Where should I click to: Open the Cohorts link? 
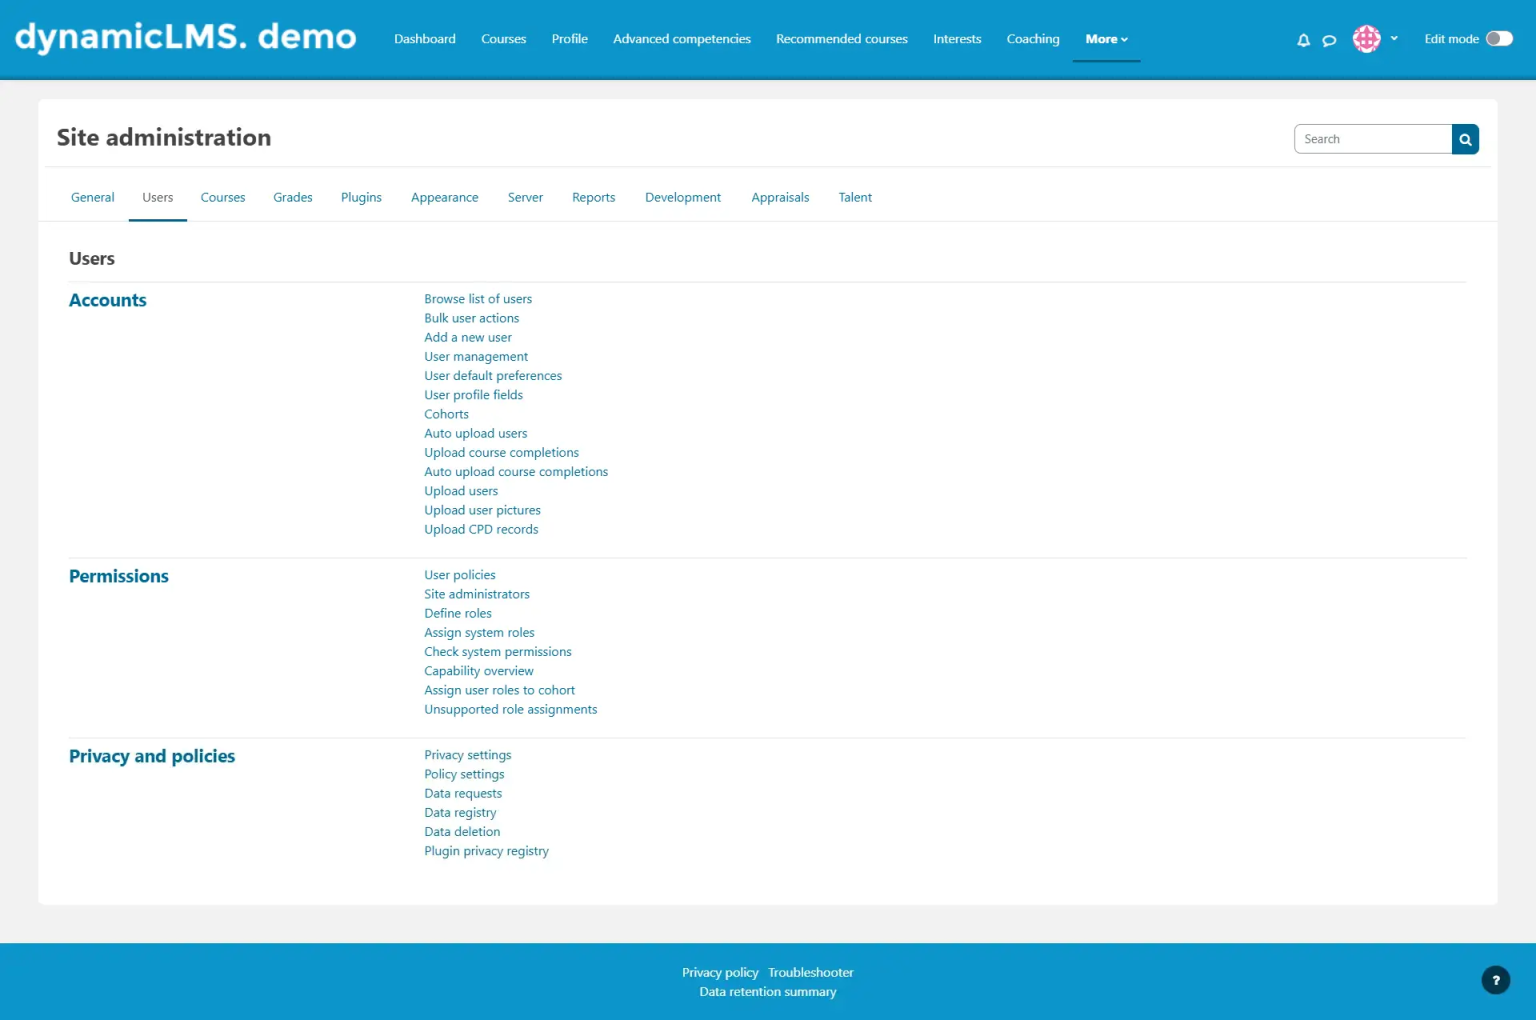click(446, 414)
